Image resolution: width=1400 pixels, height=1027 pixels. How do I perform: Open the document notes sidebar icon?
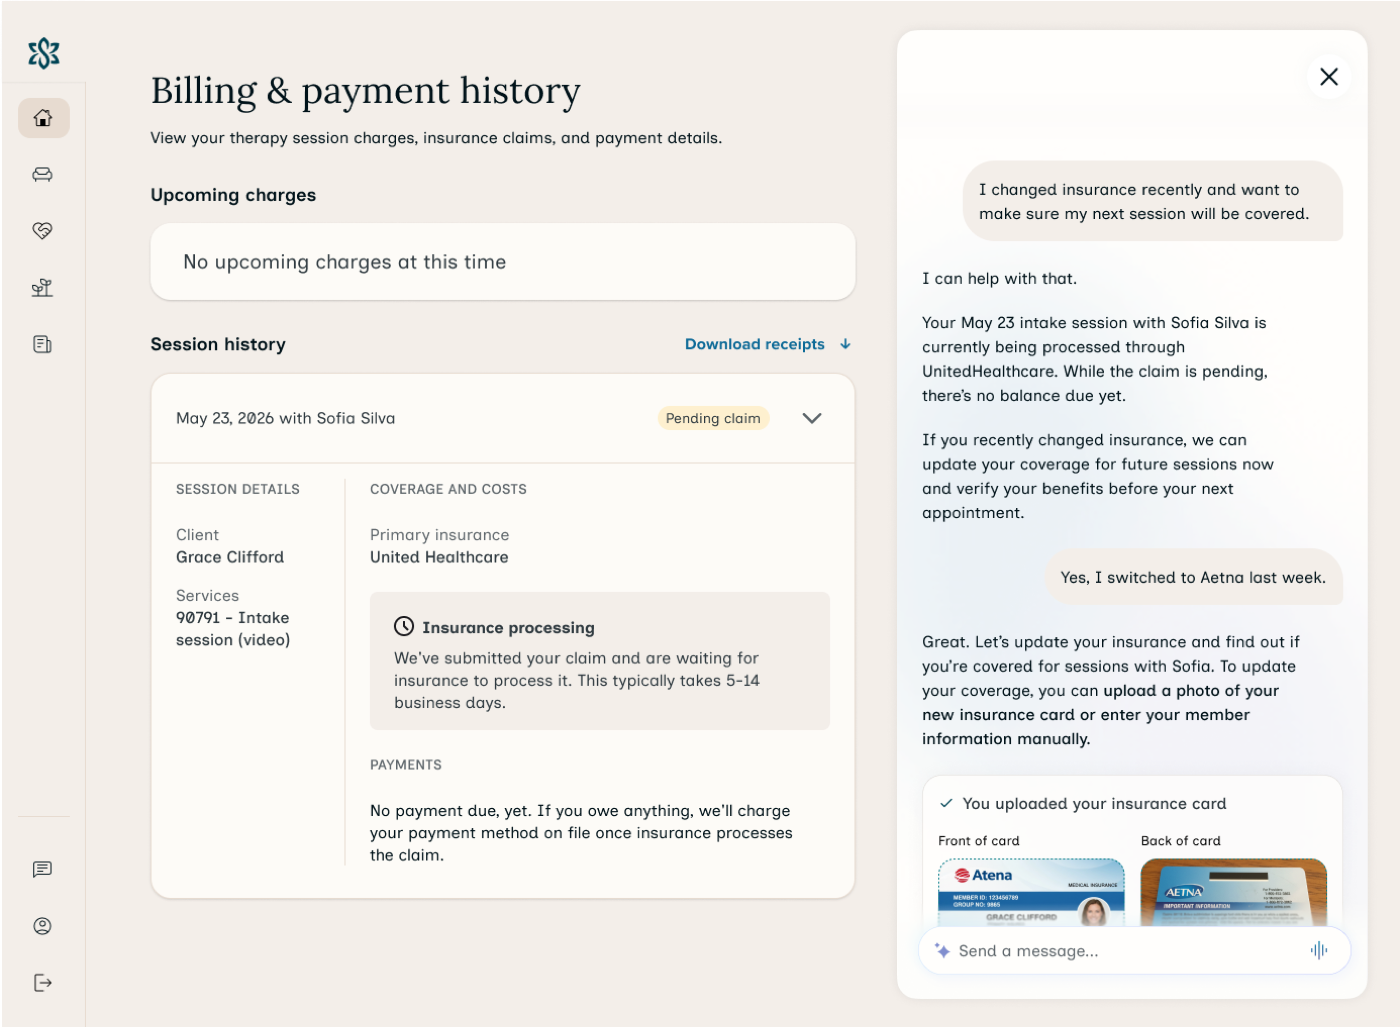tap(43, 344)
